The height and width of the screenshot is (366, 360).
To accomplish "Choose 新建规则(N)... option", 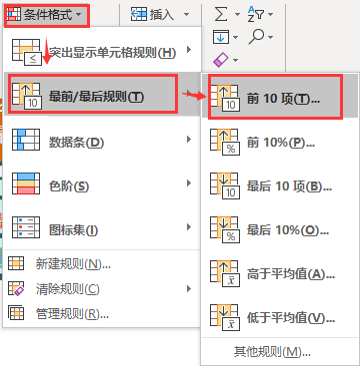I will [102, 264].
